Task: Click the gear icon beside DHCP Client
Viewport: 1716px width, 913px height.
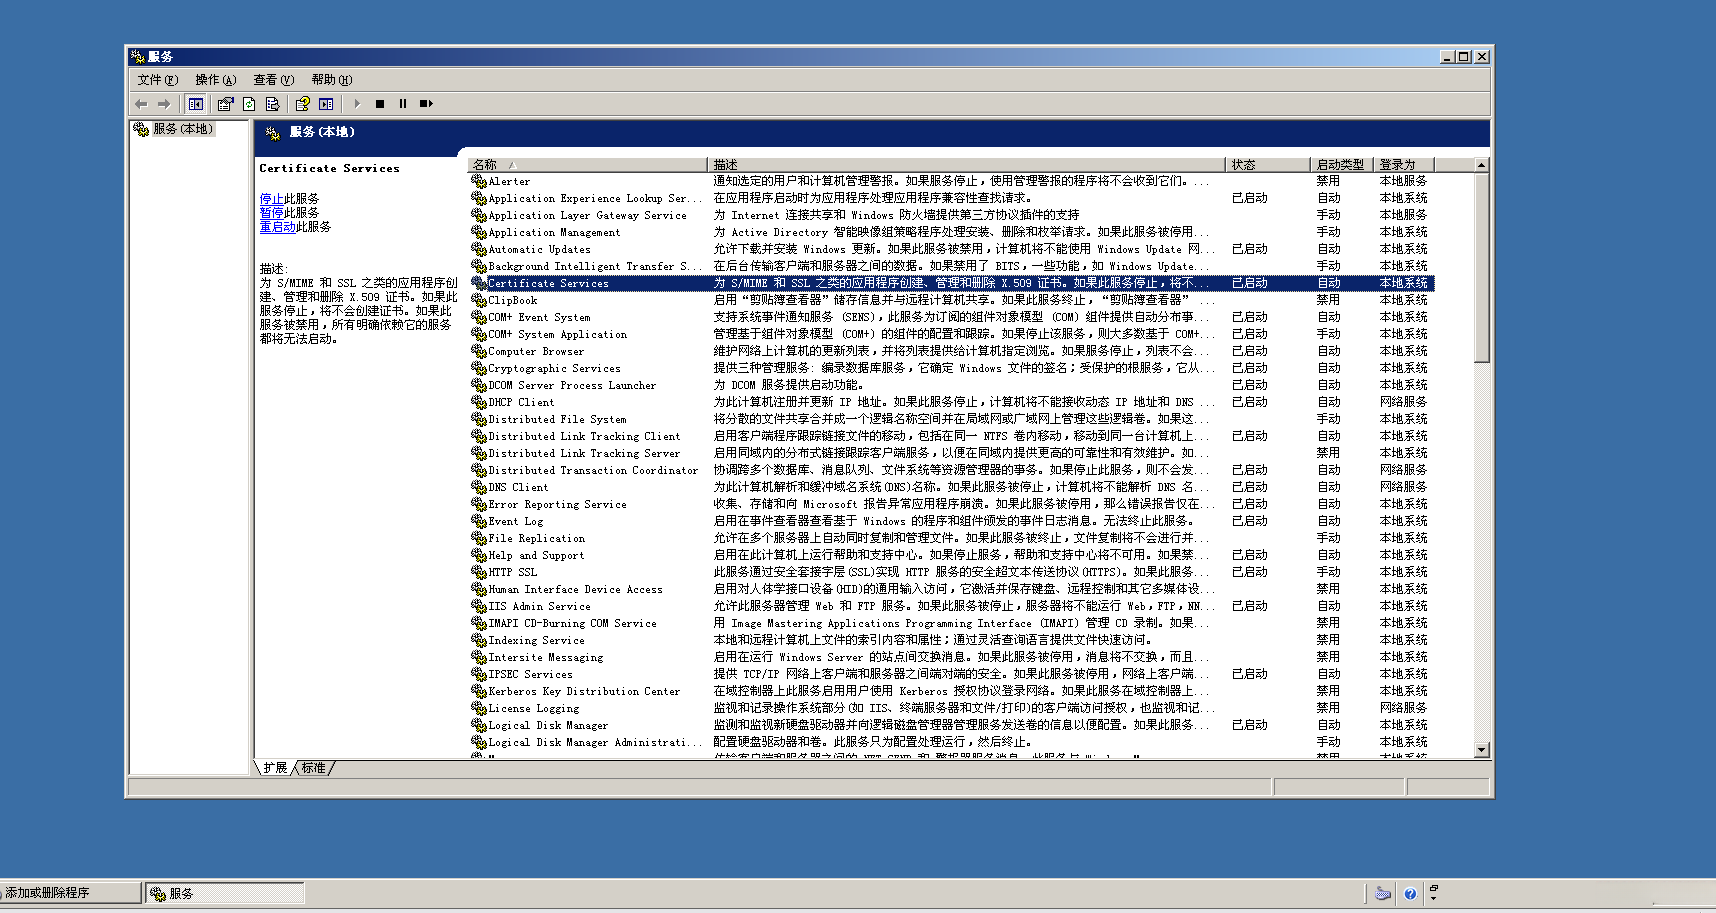Action: pos(479,402)
